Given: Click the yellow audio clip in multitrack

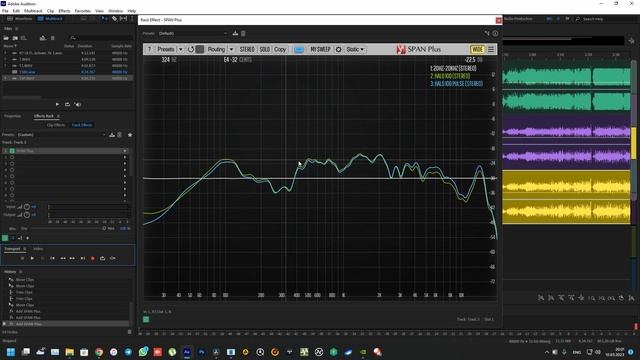Looking at the screenshot, I should 566,197.
